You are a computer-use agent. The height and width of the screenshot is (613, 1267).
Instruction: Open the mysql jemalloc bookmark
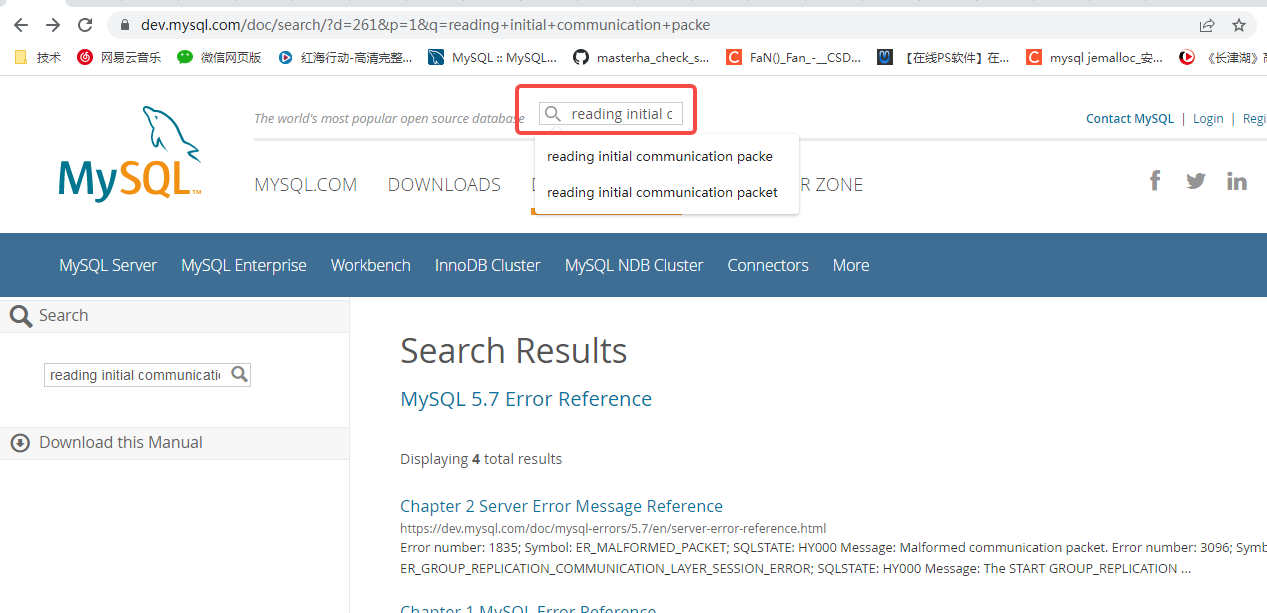pyautogui.click(x=1094, y=57)
